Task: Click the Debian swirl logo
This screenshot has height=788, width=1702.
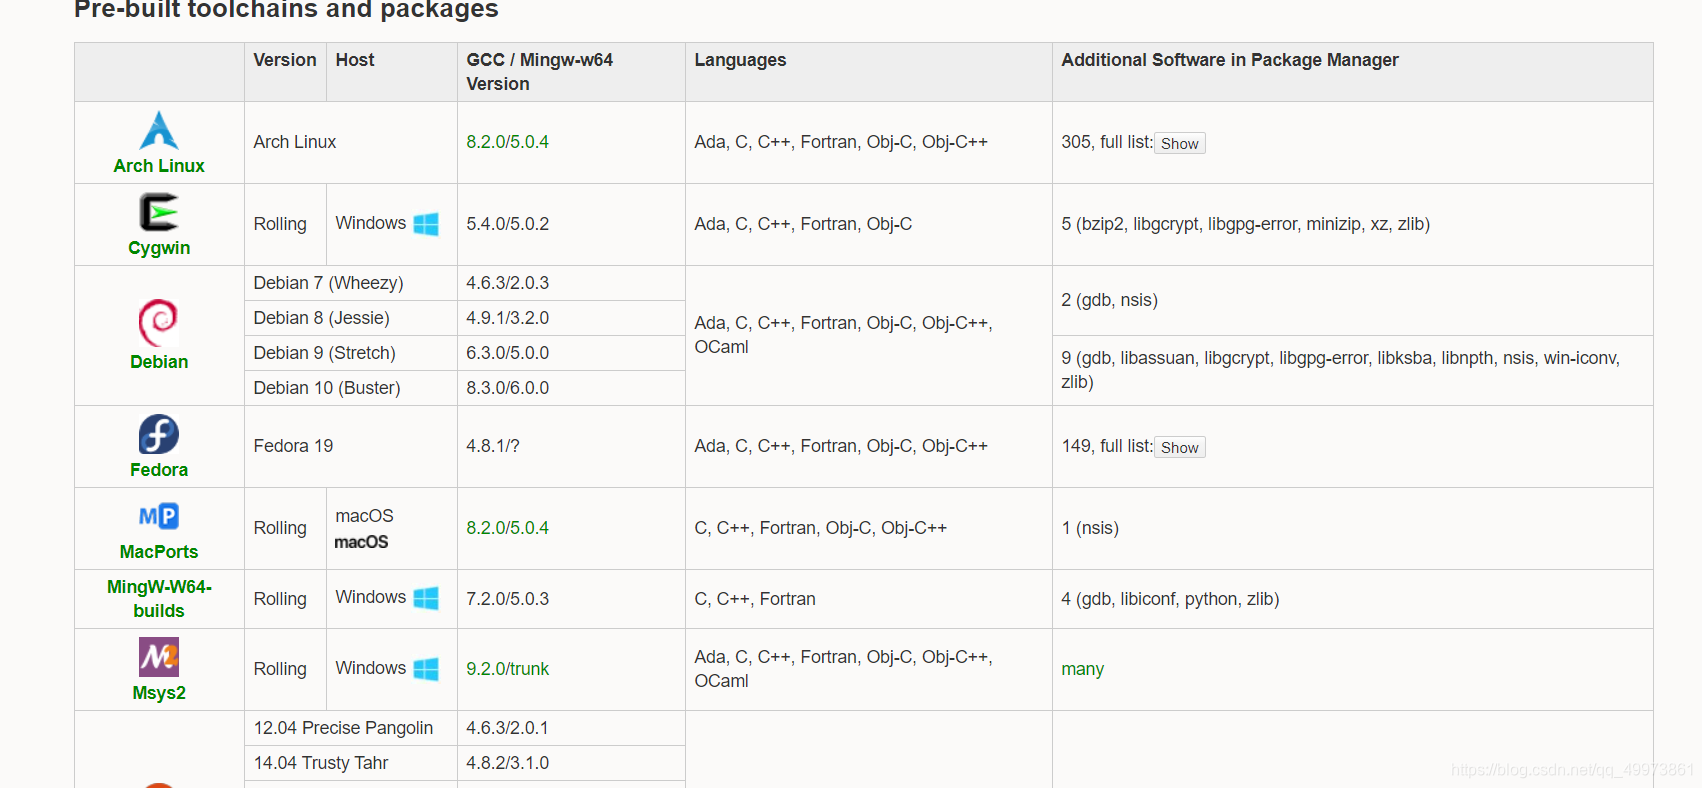Action: [159, 323]
